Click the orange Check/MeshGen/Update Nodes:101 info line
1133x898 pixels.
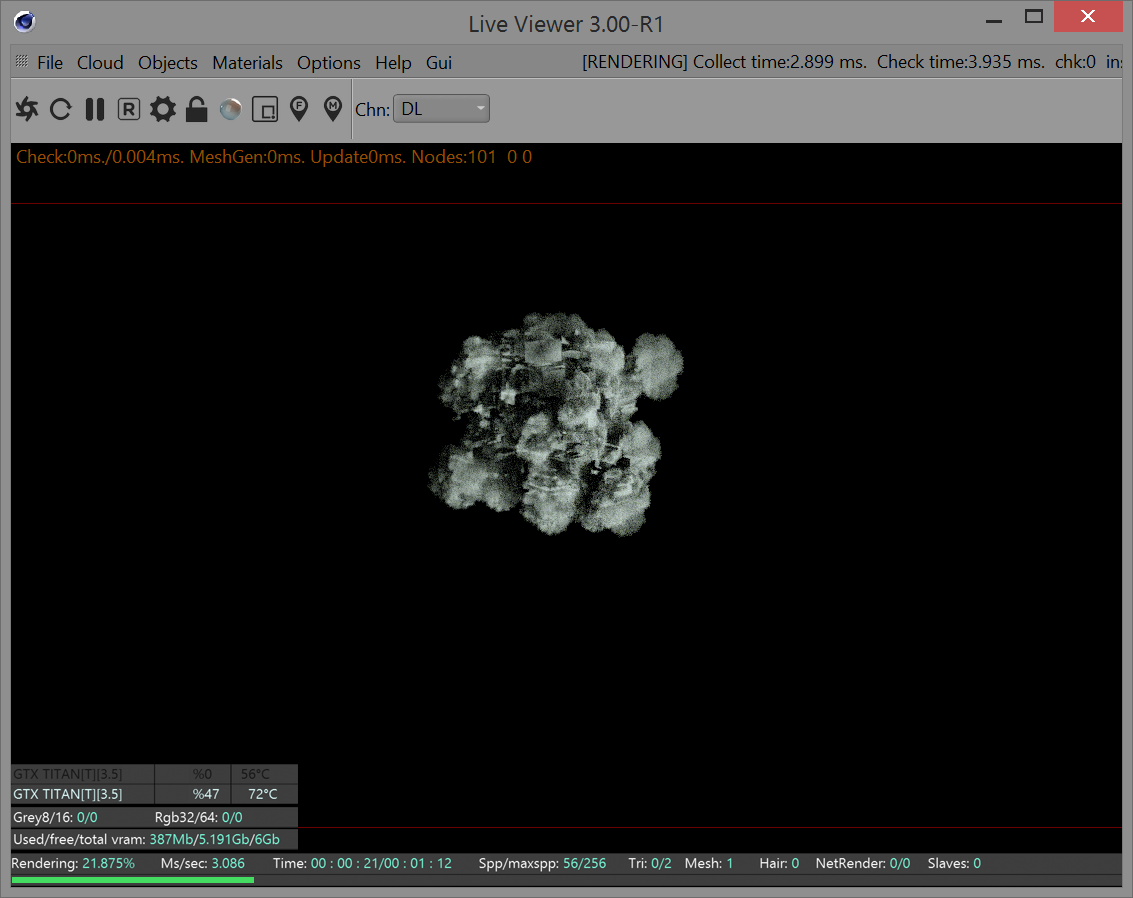click(274, 157)
